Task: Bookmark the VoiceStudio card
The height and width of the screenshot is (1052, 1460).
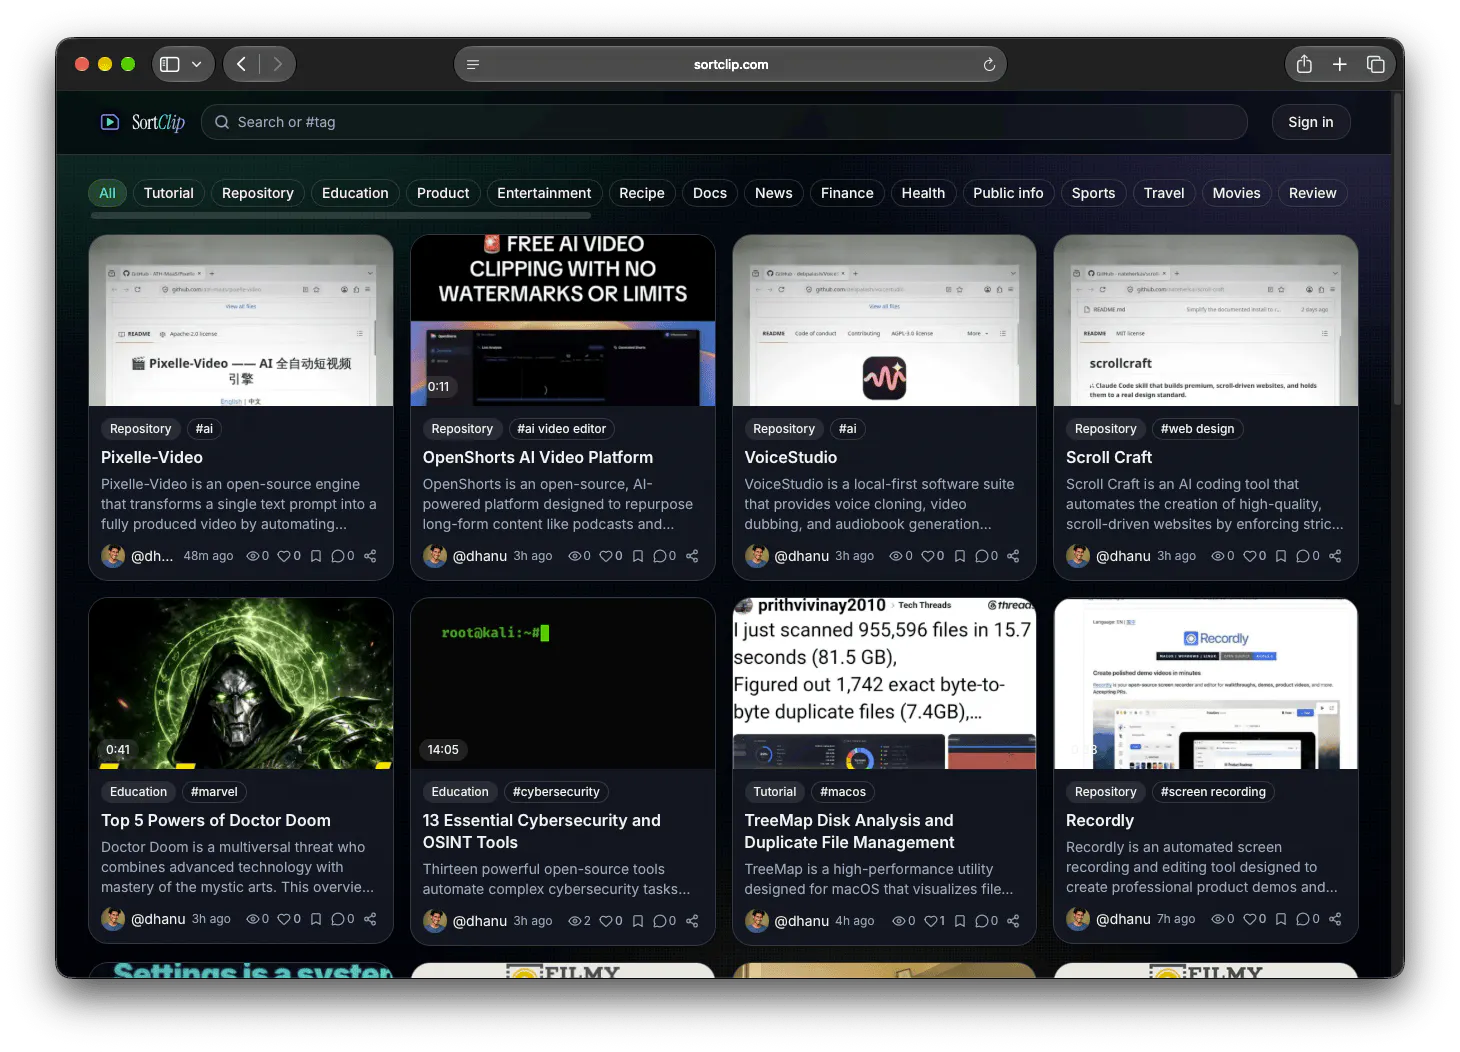Action: pos(960,556)
